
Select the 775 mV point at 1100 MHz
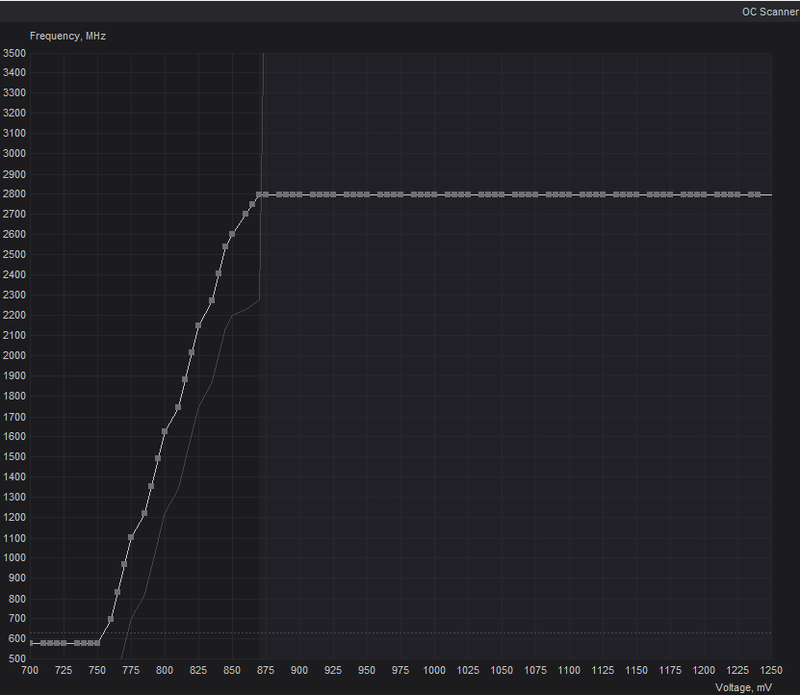[131, 537]
